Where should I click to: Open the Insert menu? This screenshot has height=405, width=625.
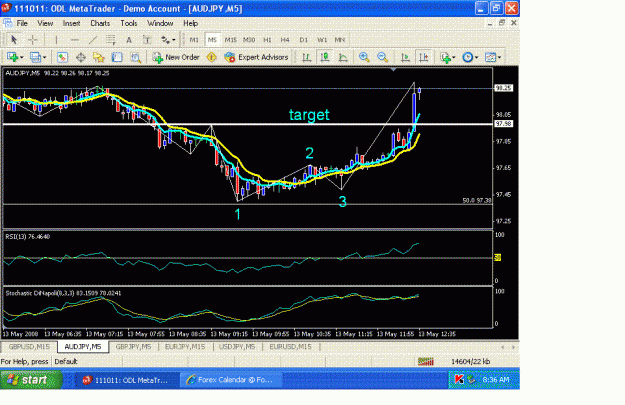tap(71, 23)
